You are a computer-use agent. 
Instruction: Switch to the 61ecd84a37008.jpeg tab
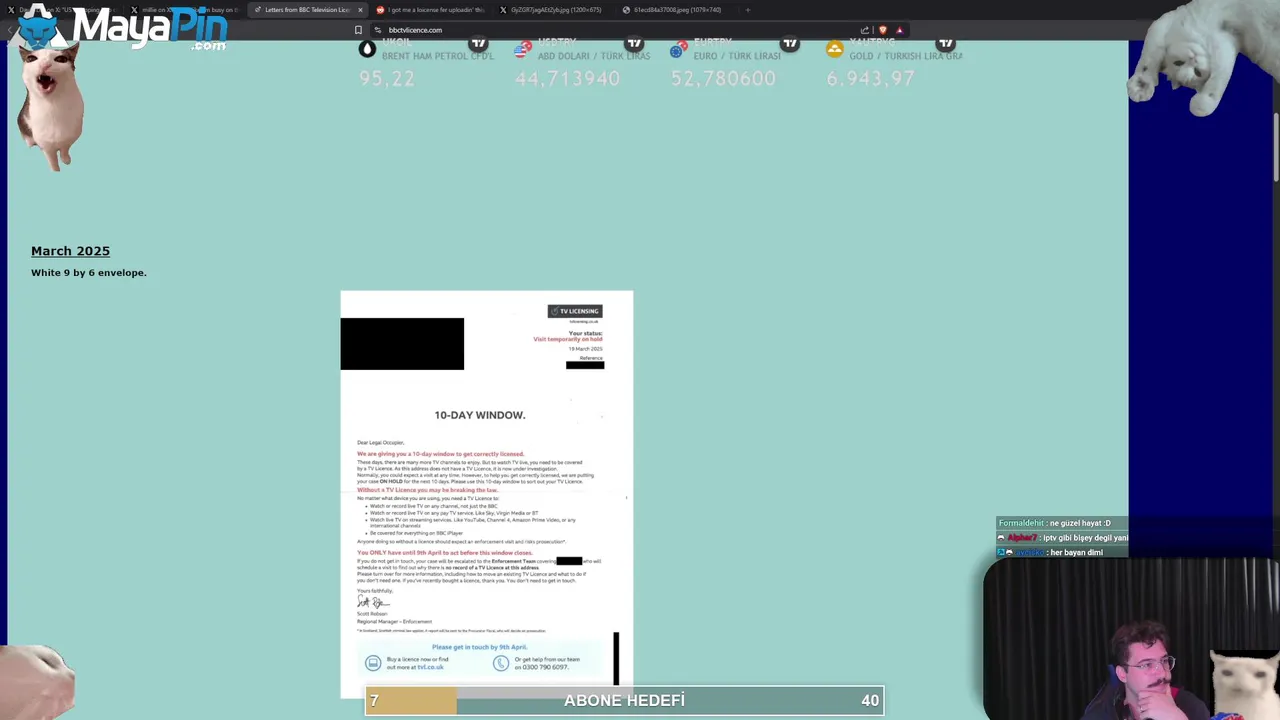click(676, 10)
